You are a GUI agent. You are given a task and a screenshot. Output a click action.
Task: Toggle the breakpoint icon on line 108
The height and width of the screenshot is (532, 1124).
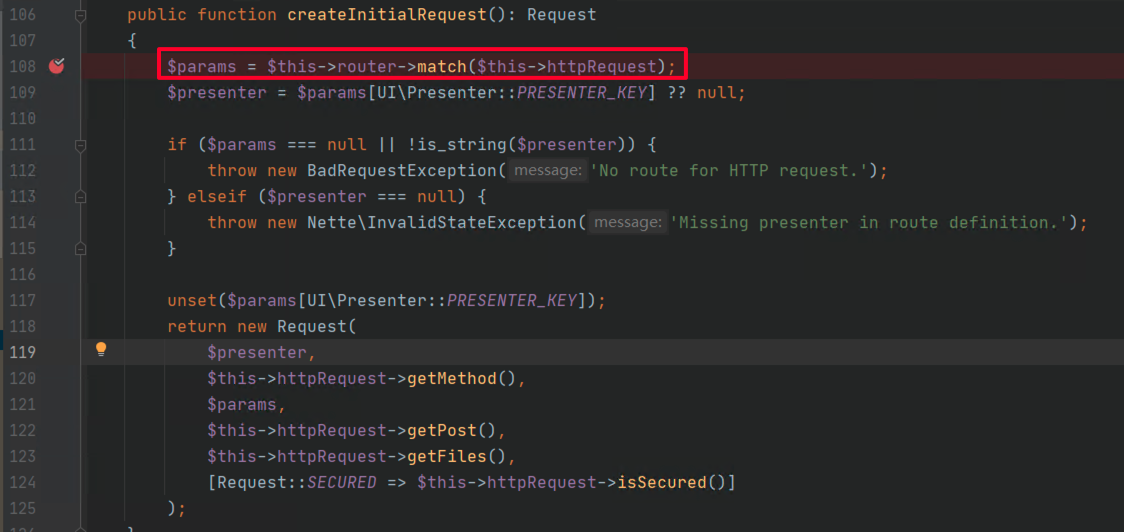pos(57,66)
